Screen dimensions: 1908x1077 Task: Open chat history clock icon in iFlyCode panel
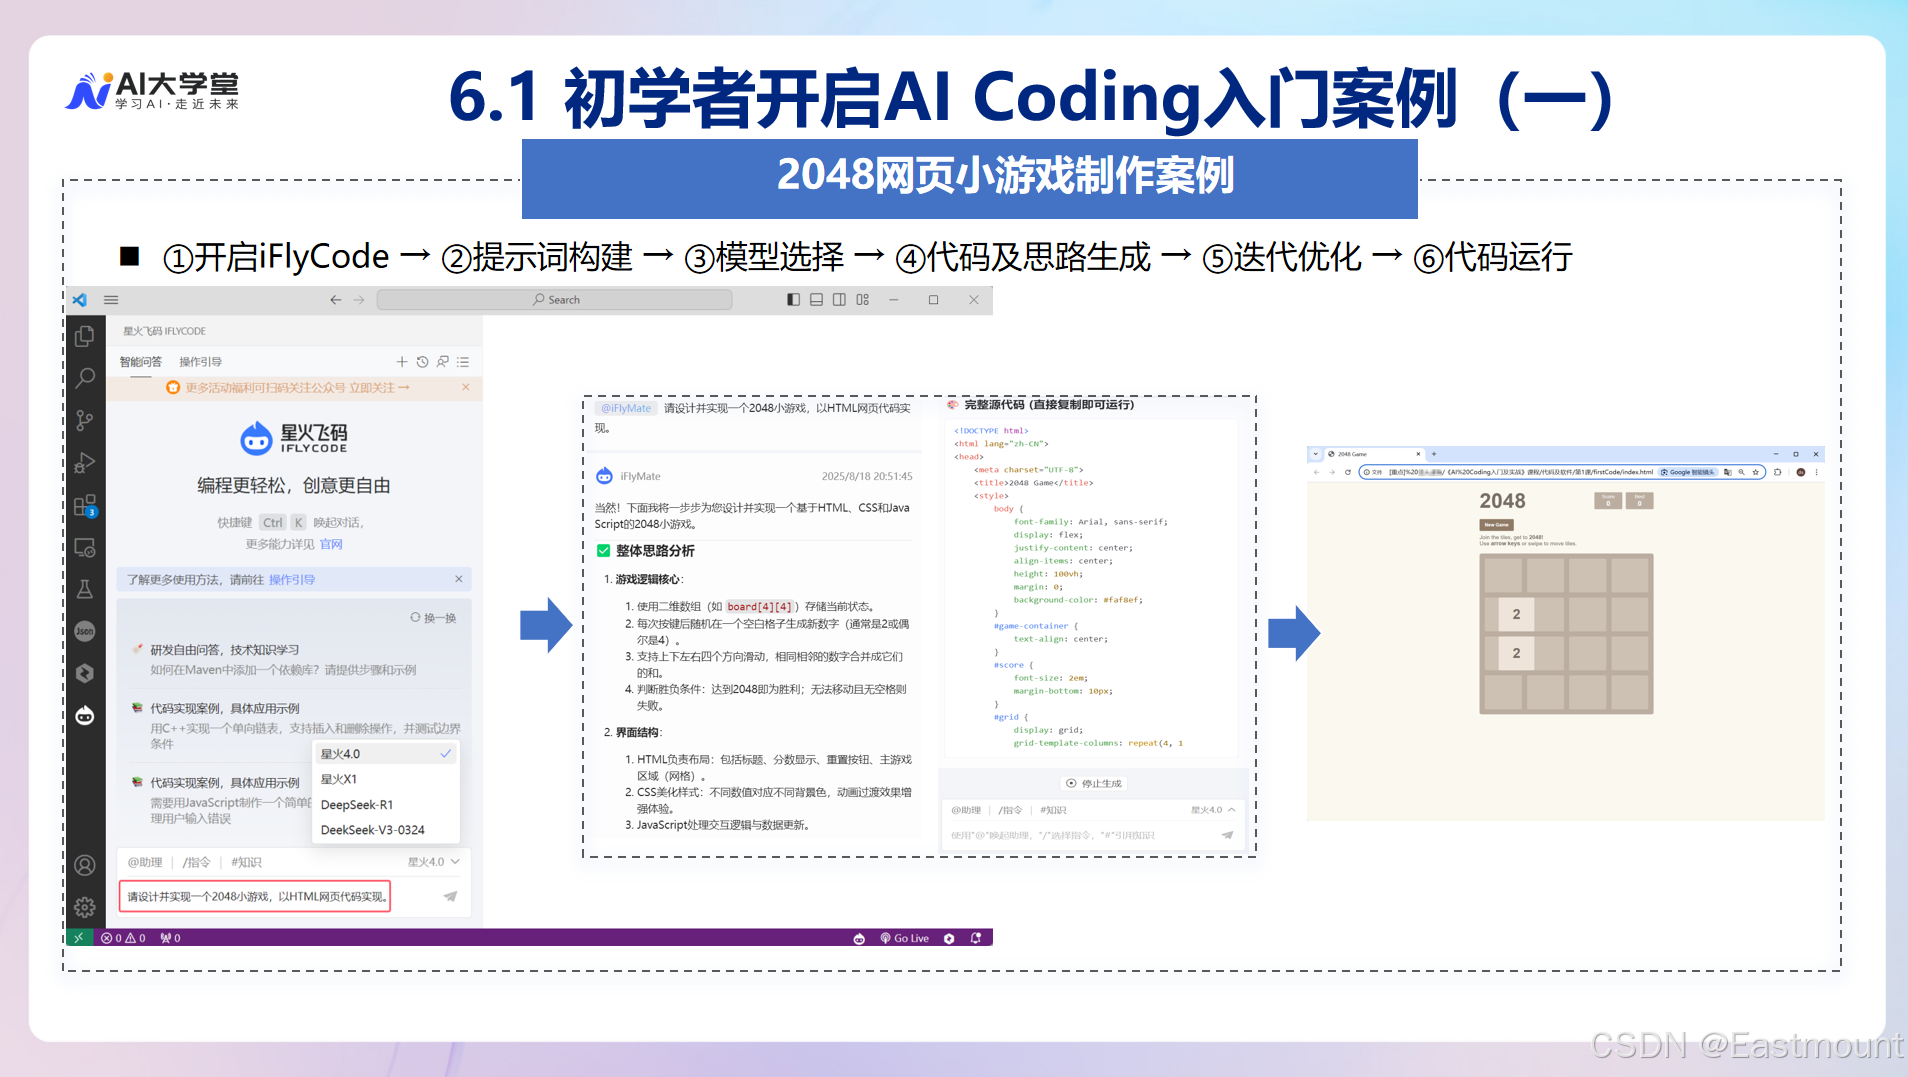coord(422,362)
